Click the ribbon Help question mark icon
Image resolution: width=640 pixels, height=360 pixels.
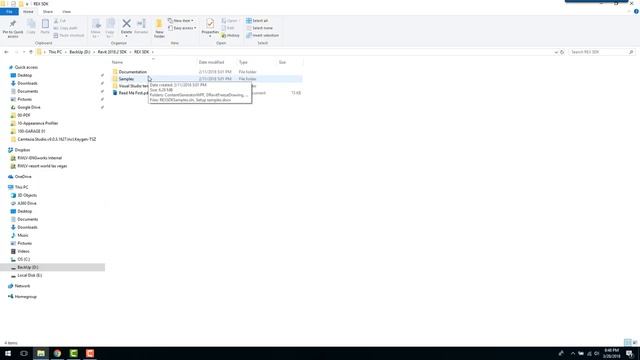[636, 11]
